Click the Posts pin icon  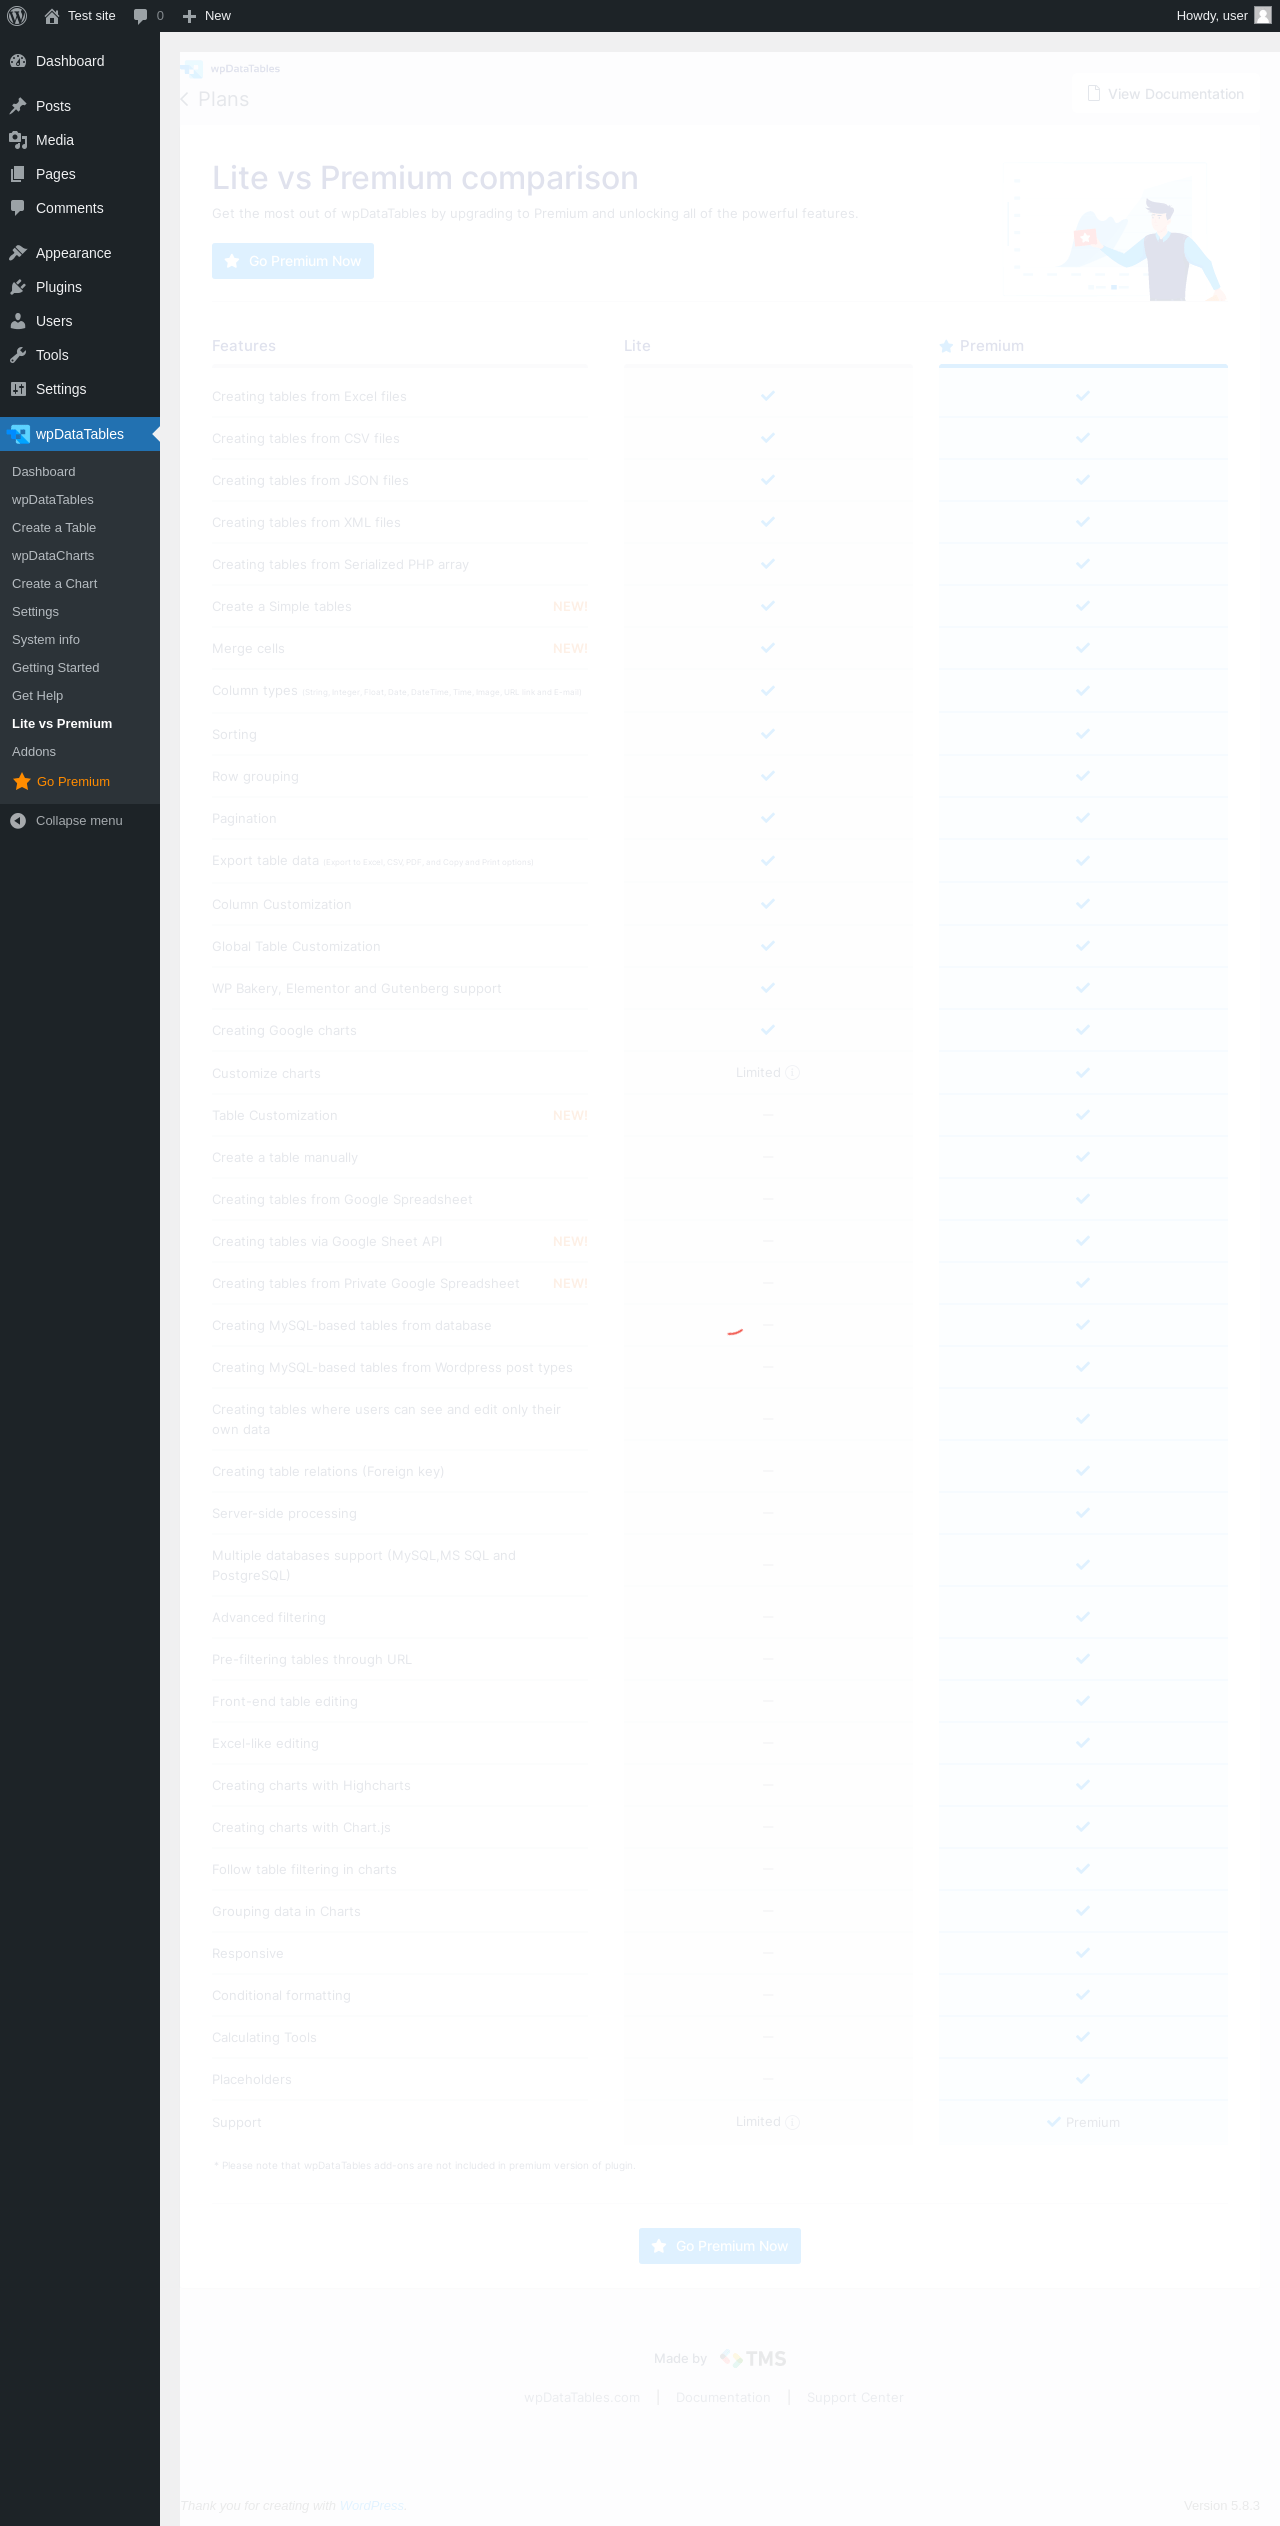18,106
